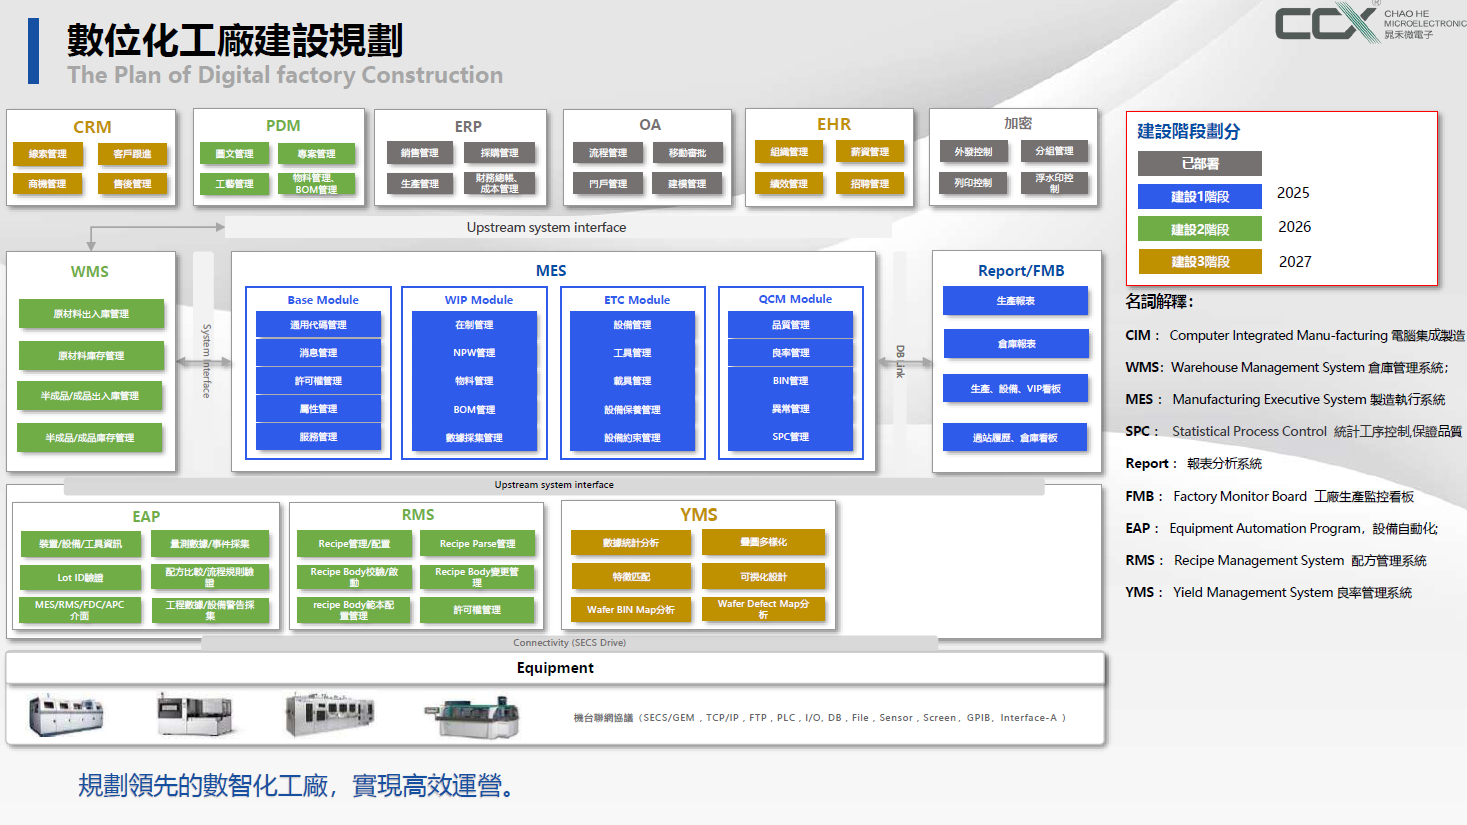This screenshot has height=825, width=1467.
Task: Click the Base Module heading in MES
Action: click(x=322, y=300)
